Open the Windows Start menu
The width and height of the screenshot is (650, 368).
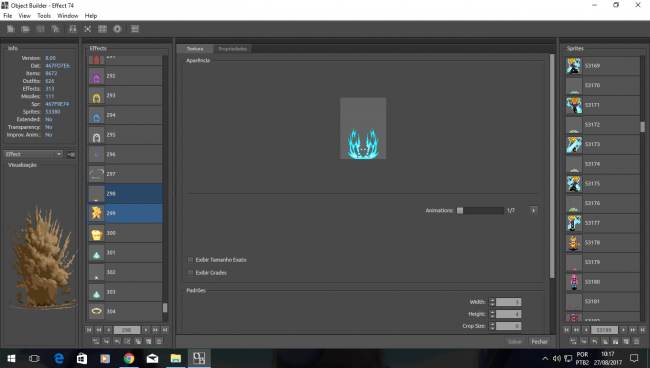pos(11,358)
